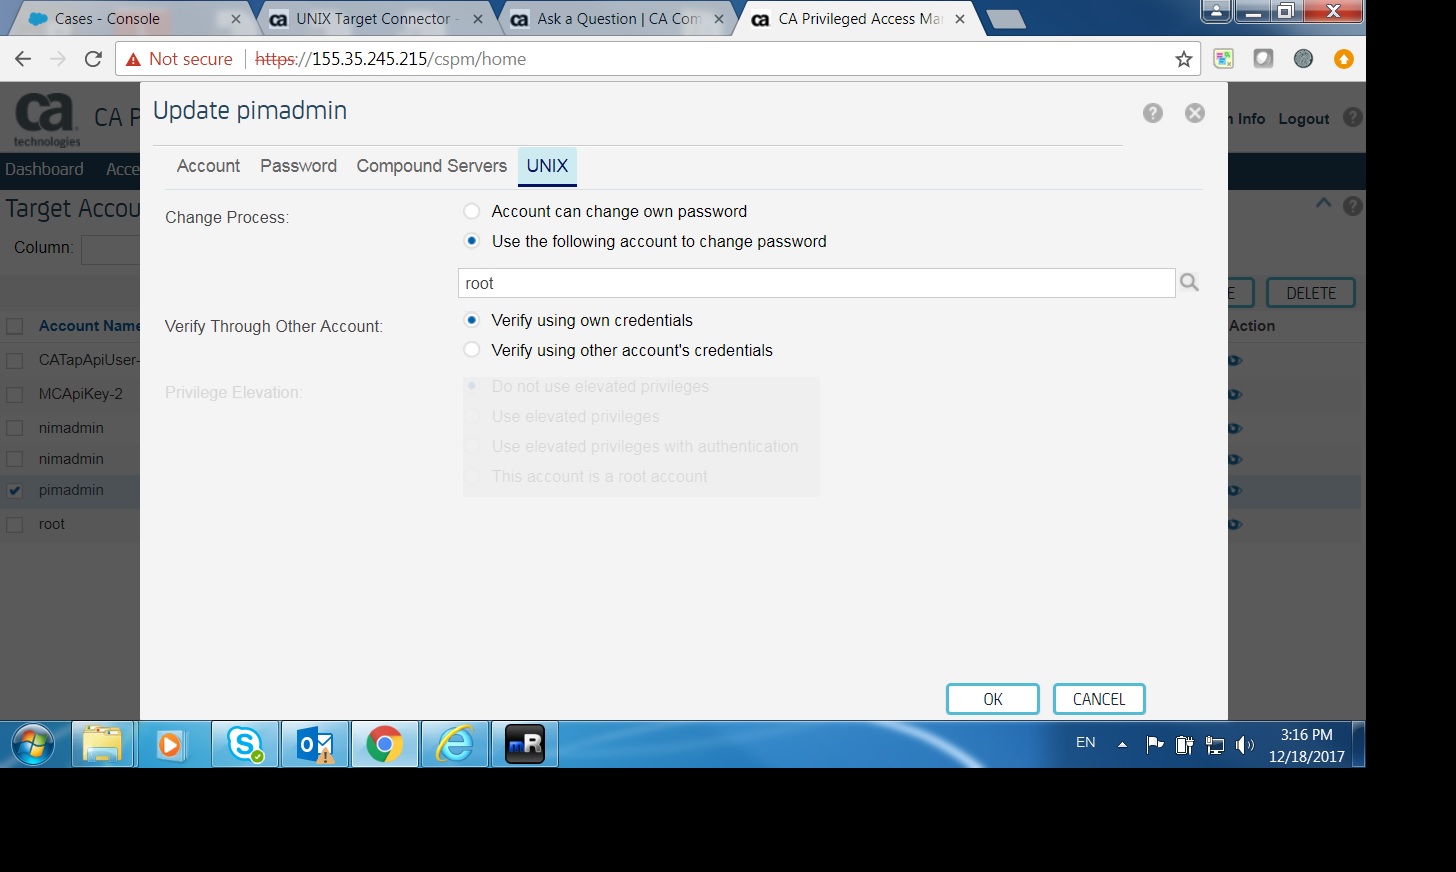Click the Chrome profile person button
This screenshot has height=872, width=1456.
1216,11
